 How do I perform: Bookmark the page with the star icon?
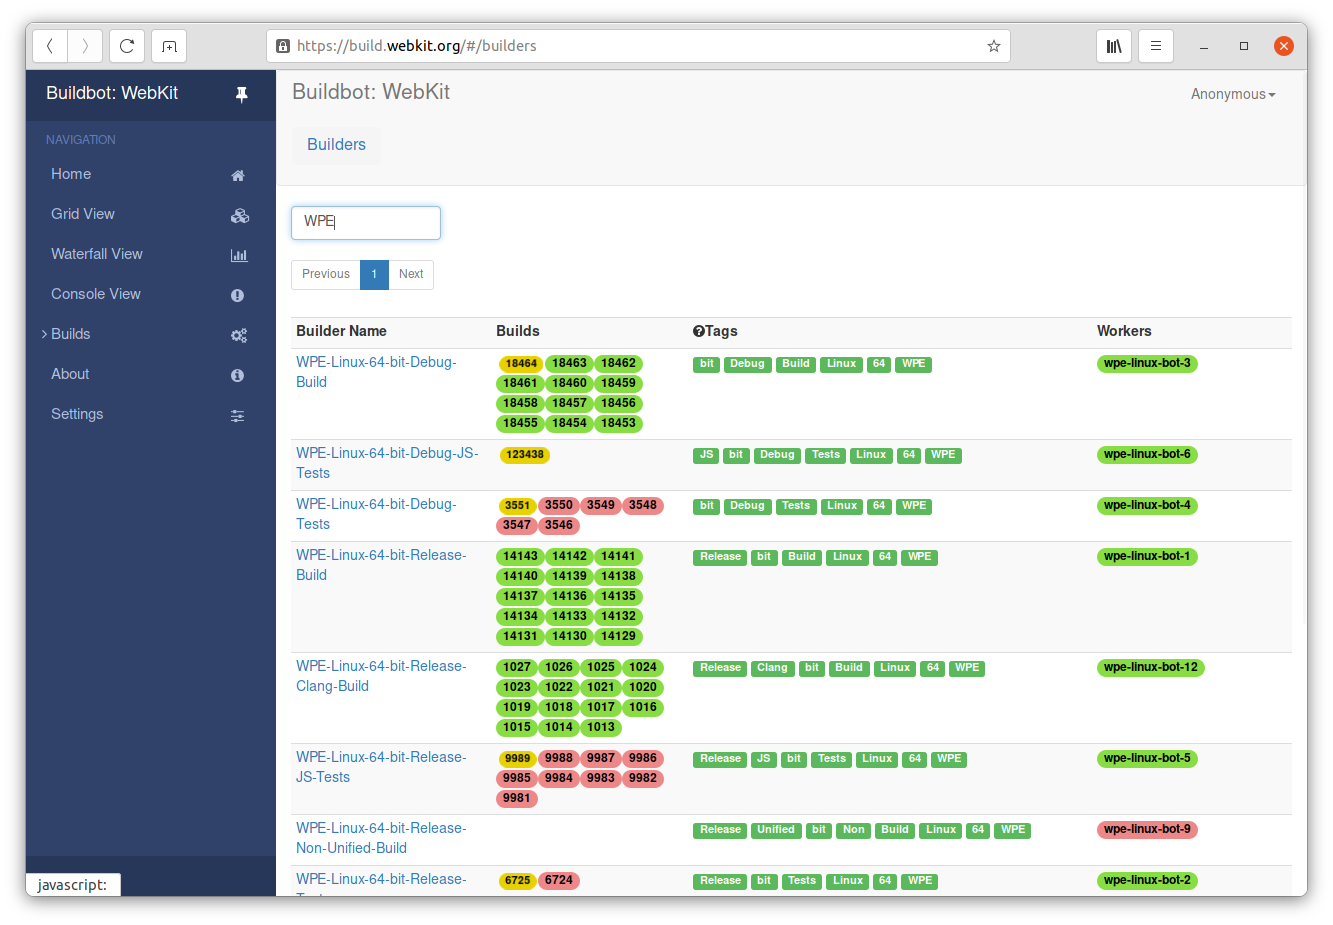pyautogui.click(x=993, y=46)
